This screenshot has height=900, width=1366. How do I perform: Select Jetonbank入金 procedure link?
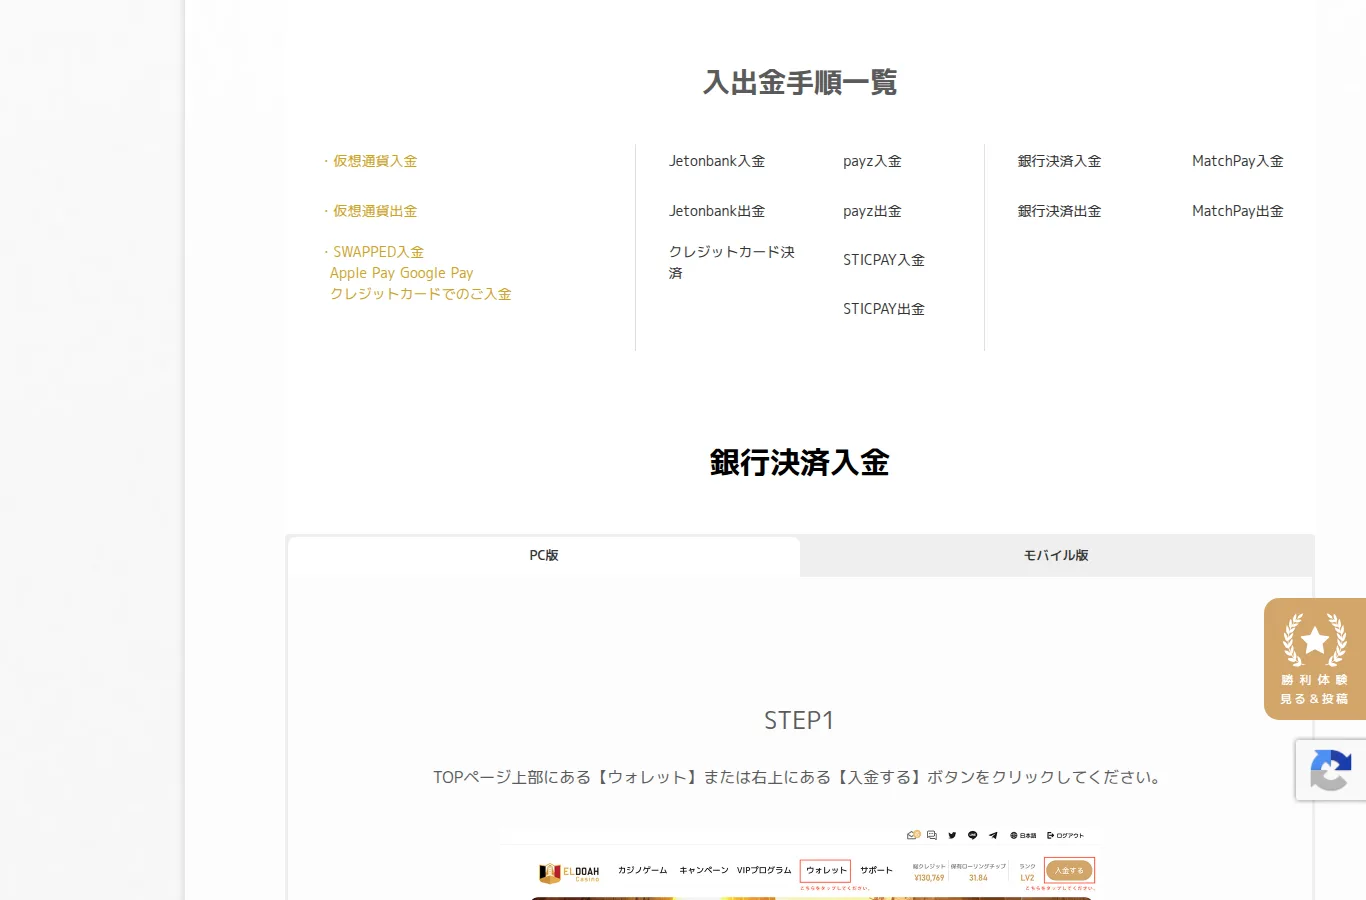tap(717, 161)
